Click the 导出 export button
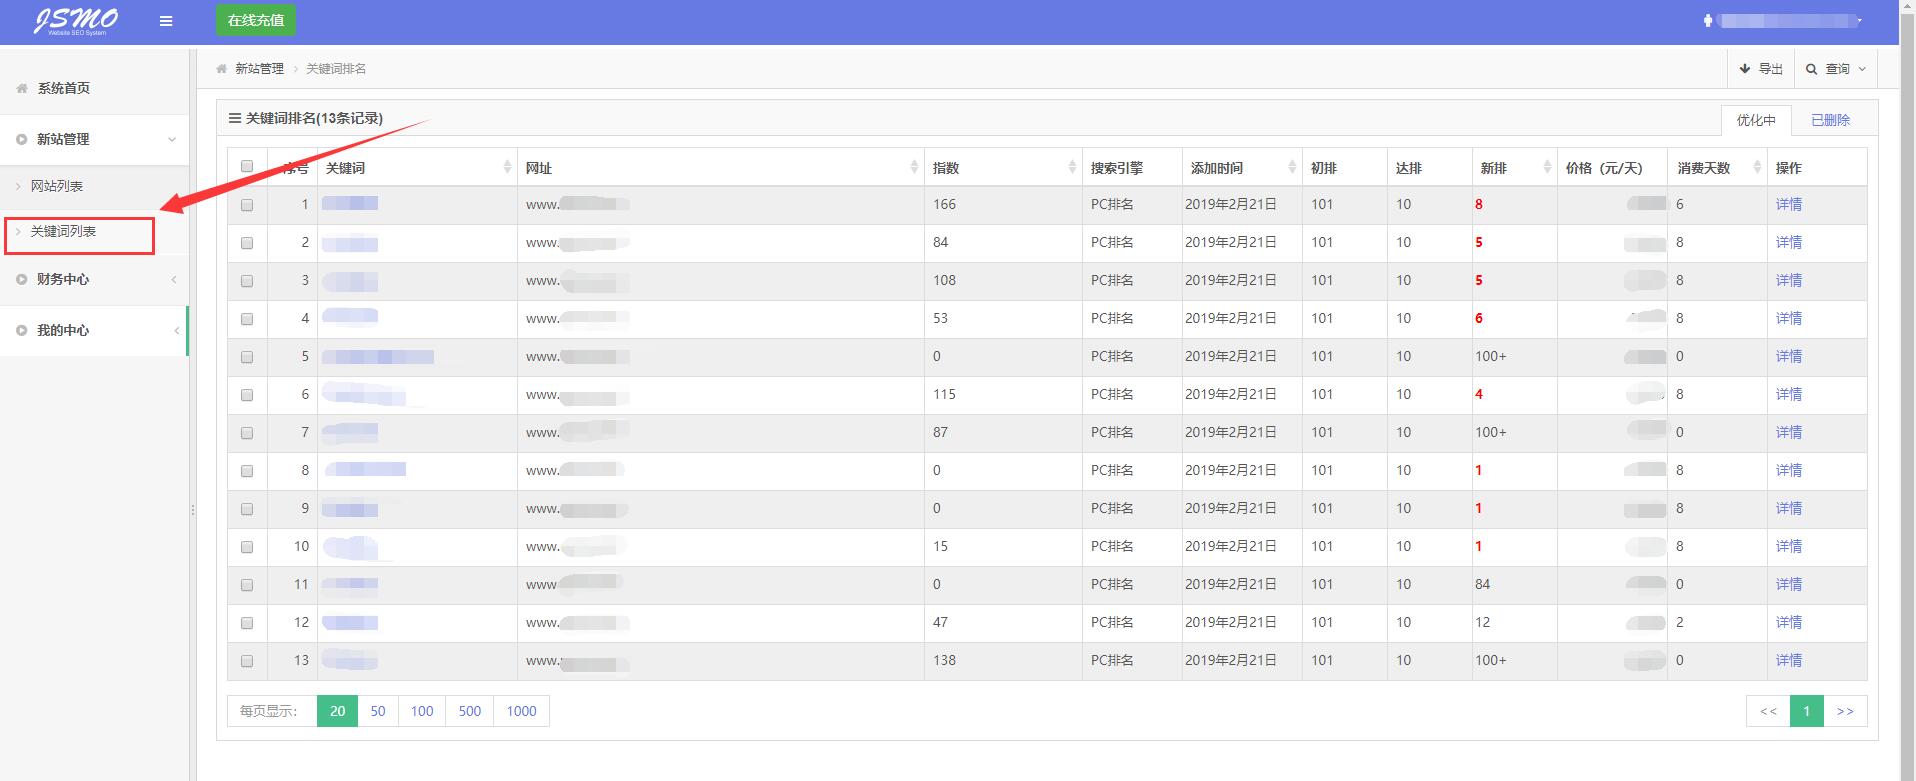Viewport: 1916px width, 781px height. (x=1762, y=69)
